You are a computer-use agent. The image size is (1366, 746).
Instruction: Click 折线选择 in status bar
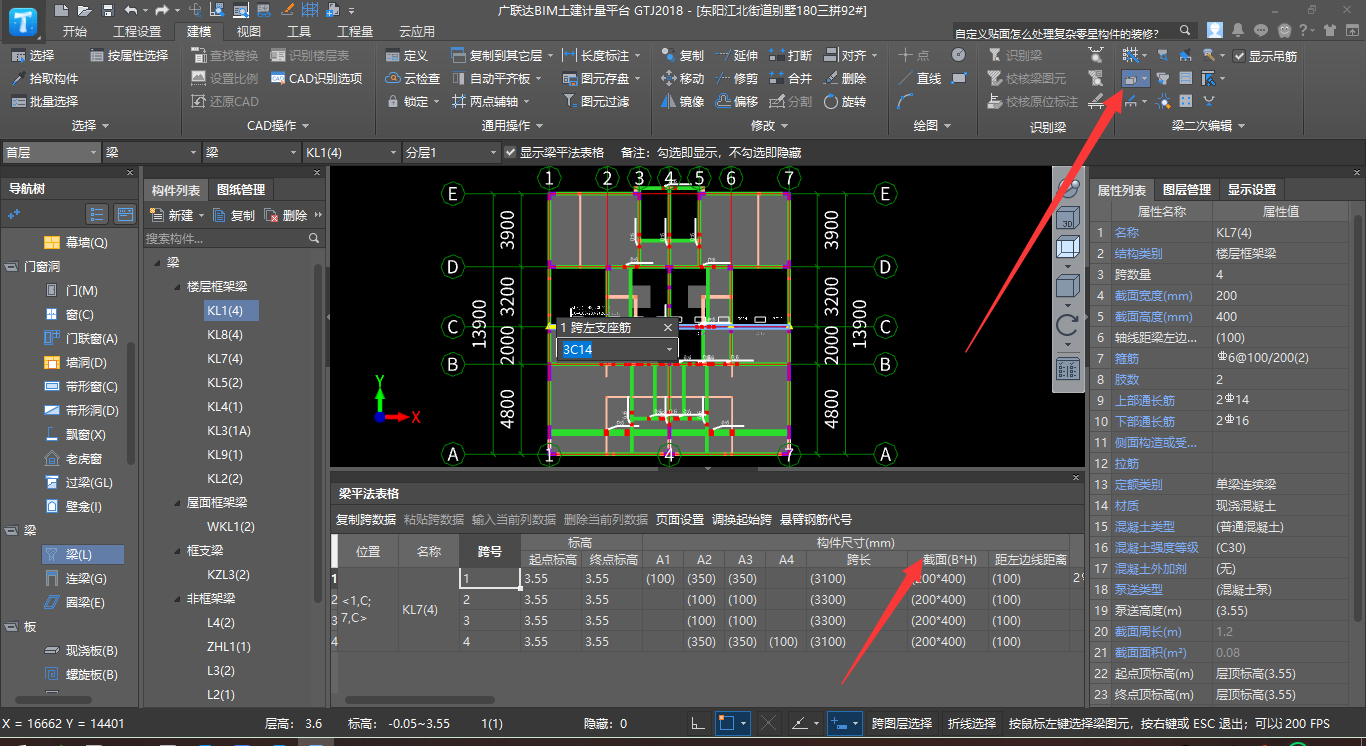[972, 723]
